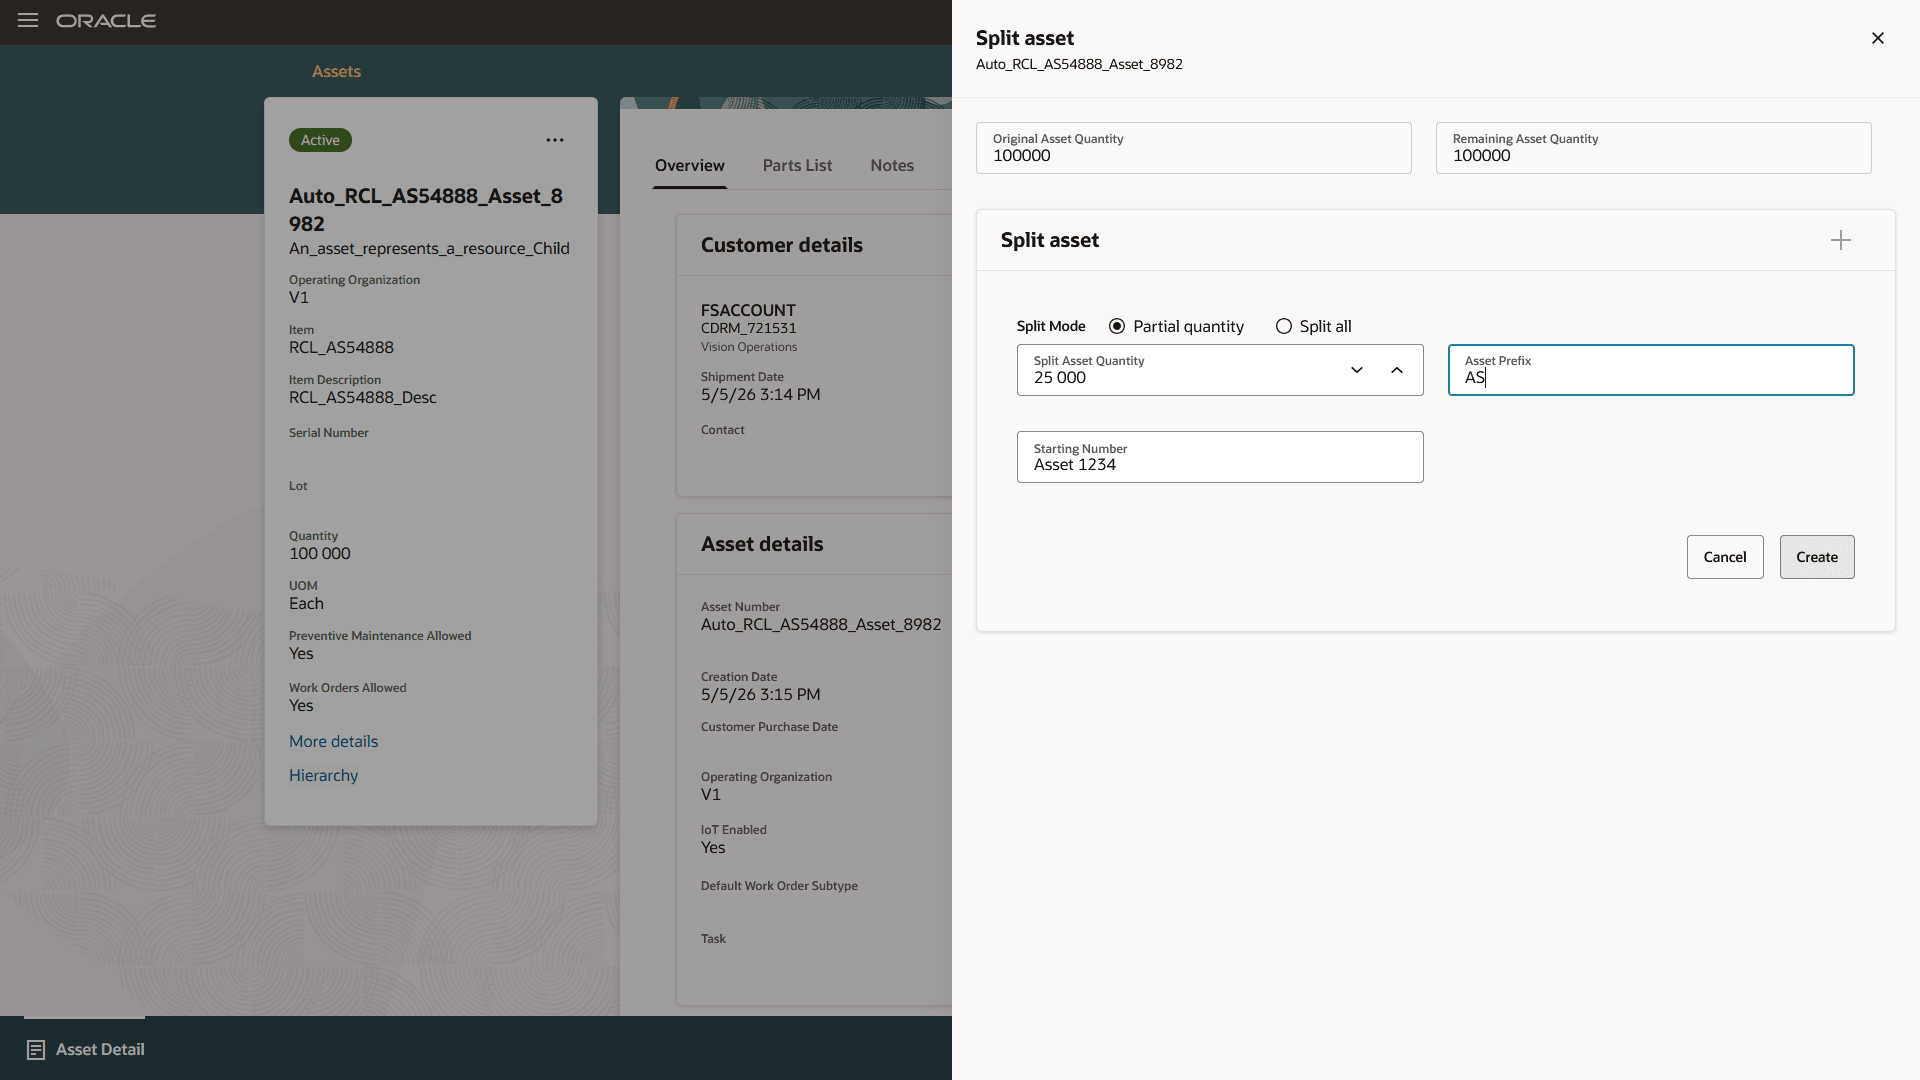Click the Quantity value 100 000
The image size is (1920, 1080).
click(x=320, y=554)
